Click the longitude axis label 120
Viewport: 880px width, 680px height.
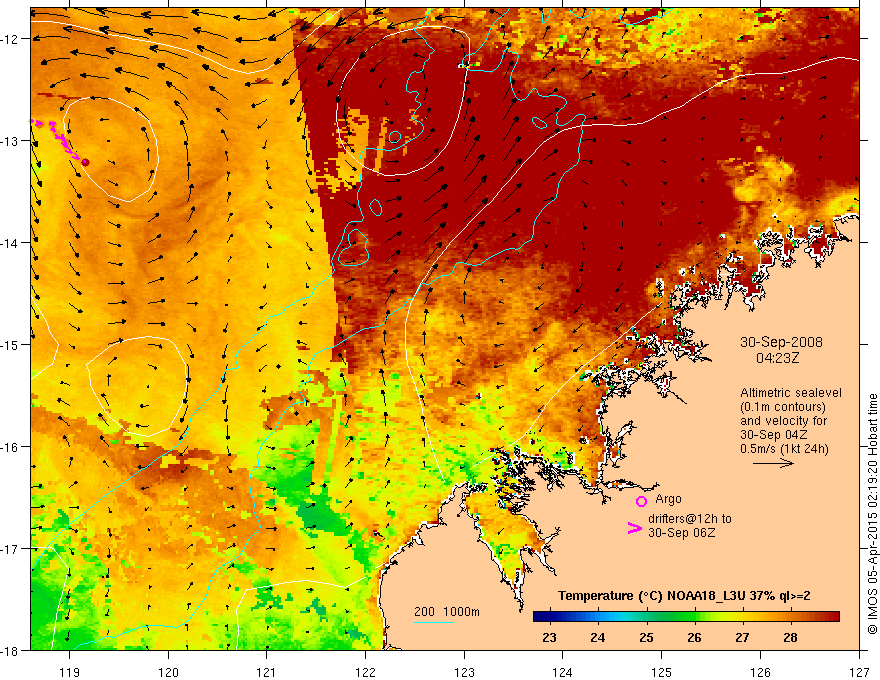168,672
